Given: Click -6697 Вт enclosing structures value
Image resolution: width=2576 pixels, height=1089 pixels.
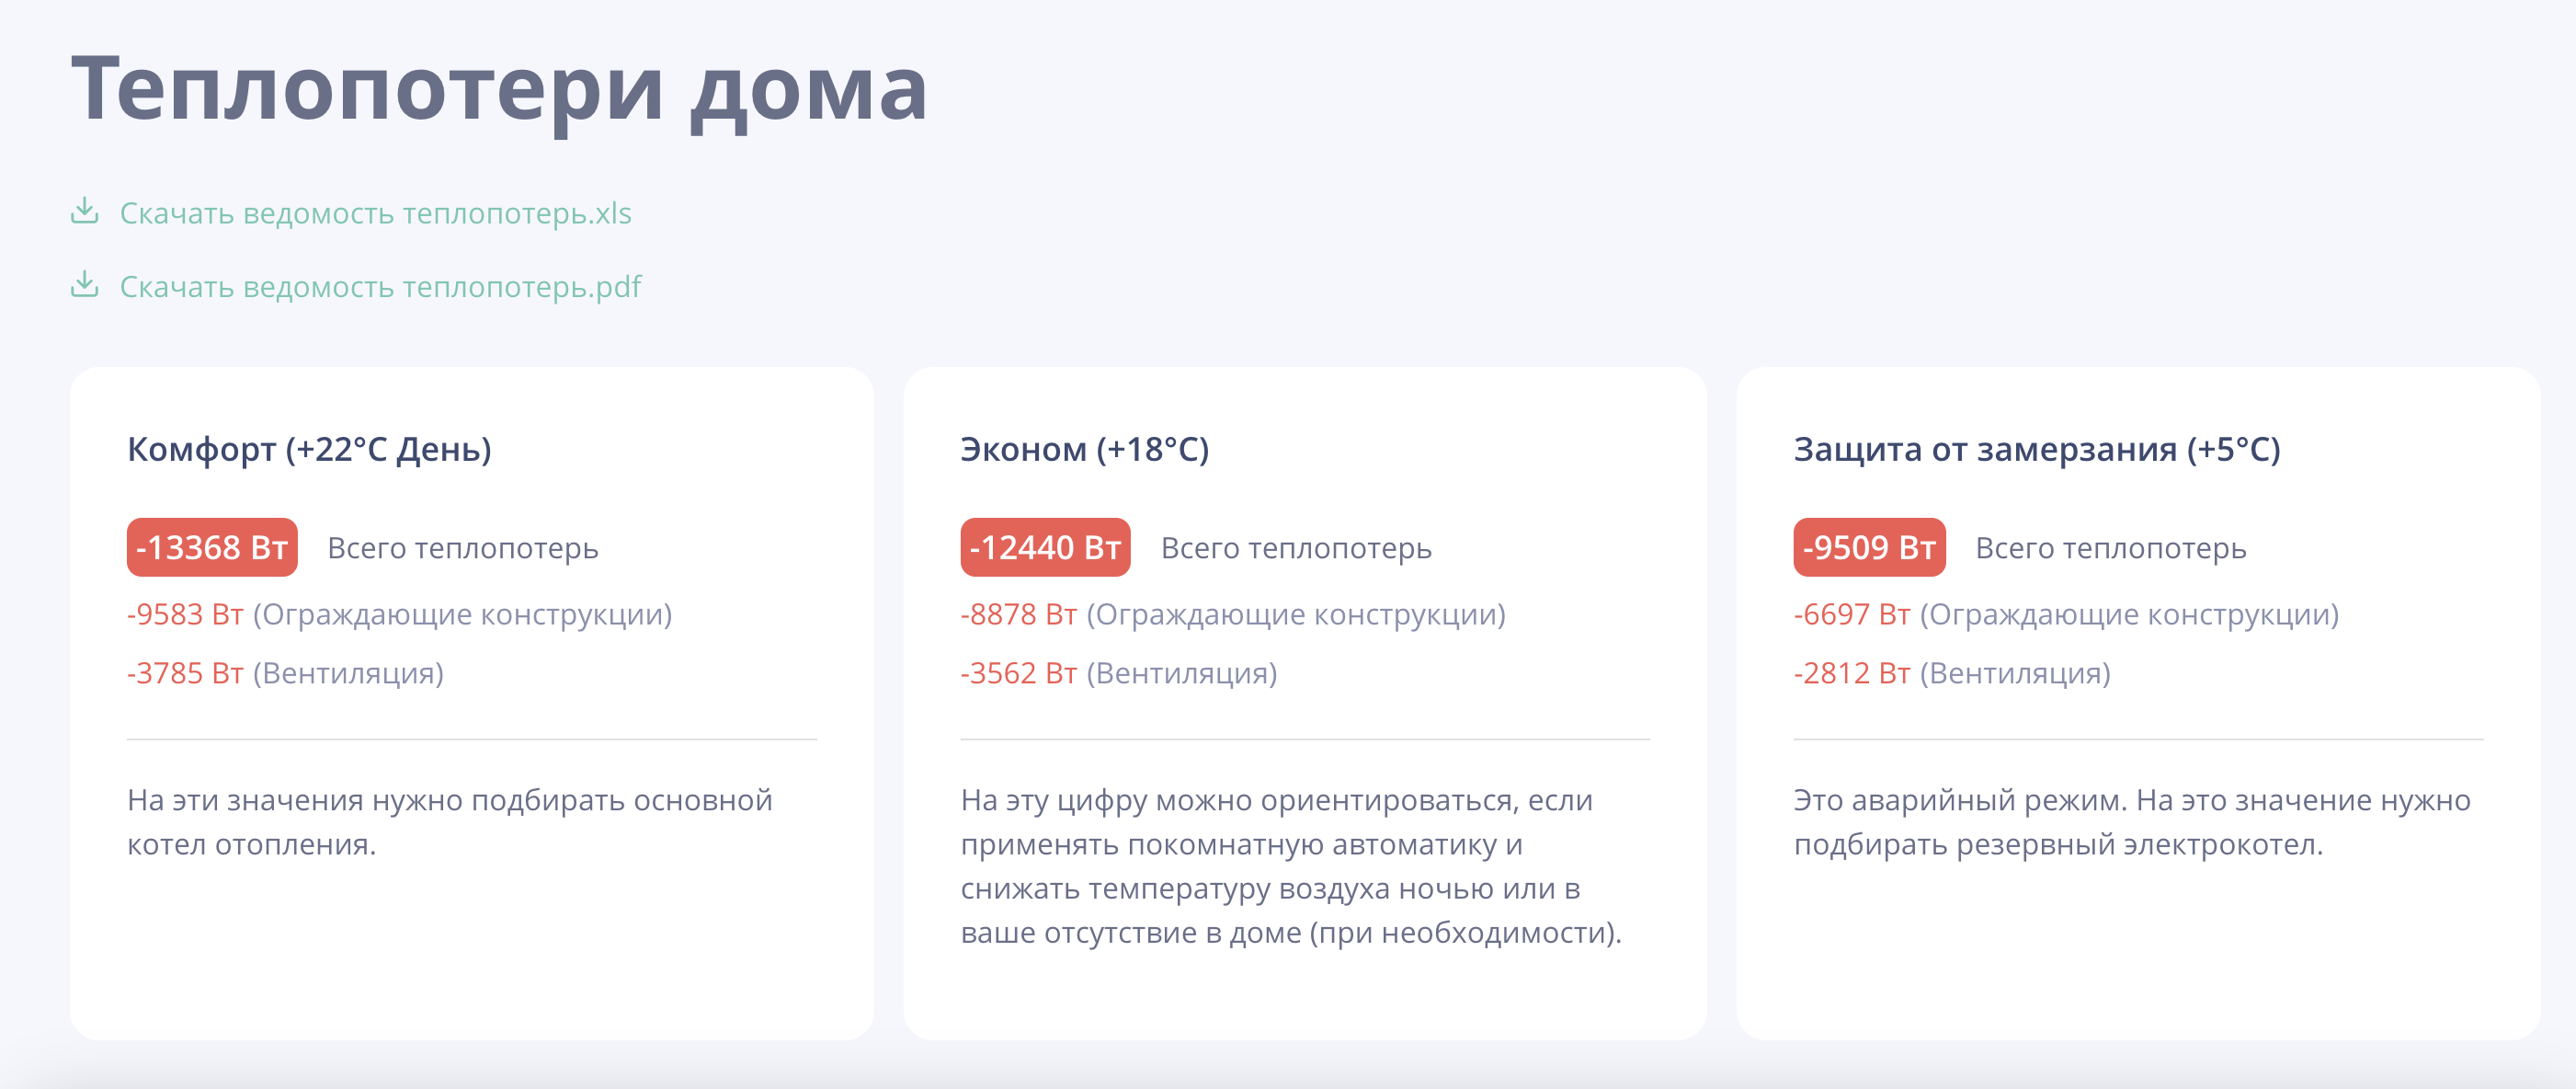Looking at the screenshot, I should pyautogui.click(x=1851, y=614).
